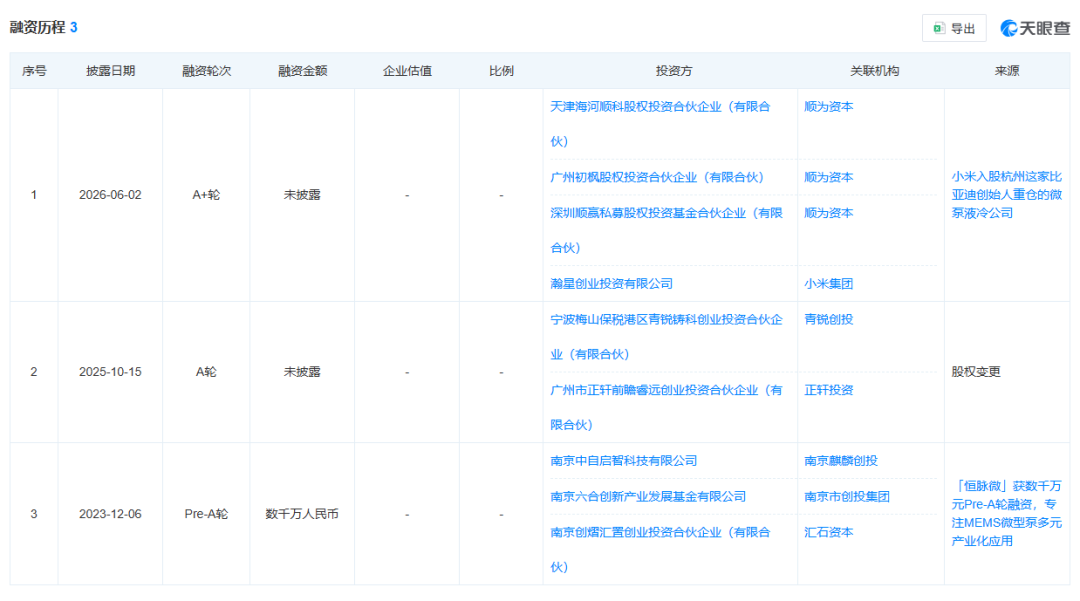The width and height of the screenshot is (1080, 601).
Task: Click the 来源 column header
Action: click(x=1006, y=71)
